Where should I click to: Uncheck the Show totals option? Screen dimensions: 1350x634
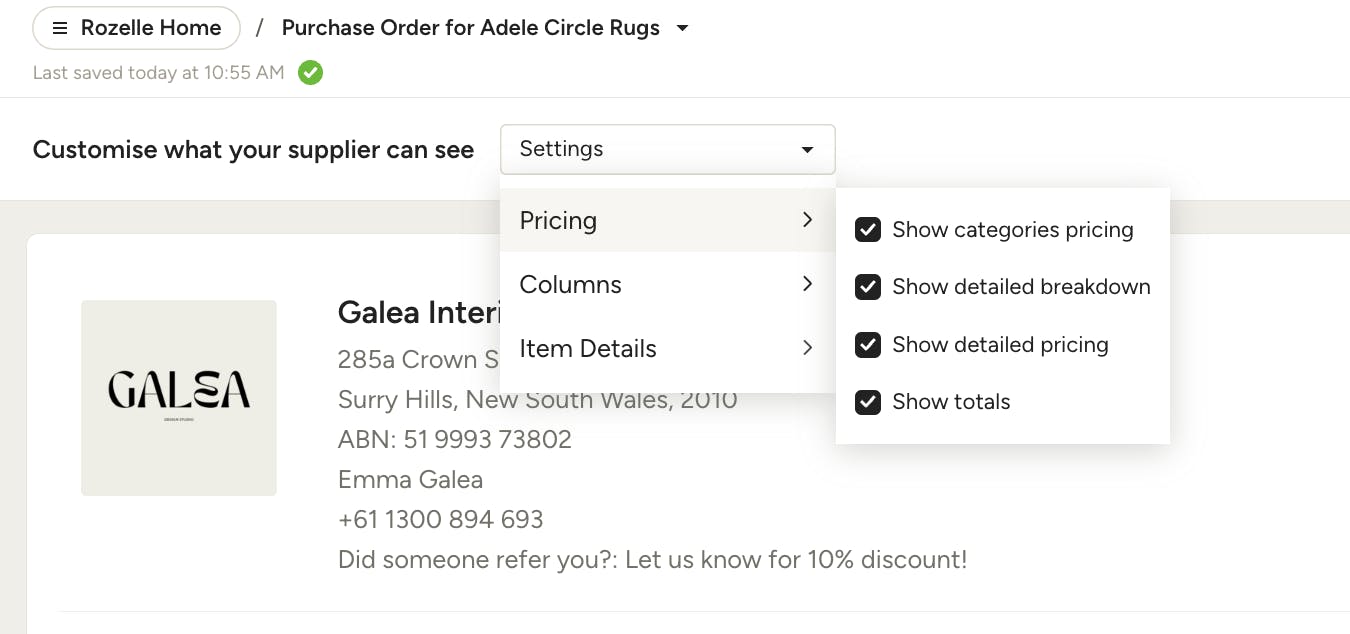coord(868,402)
